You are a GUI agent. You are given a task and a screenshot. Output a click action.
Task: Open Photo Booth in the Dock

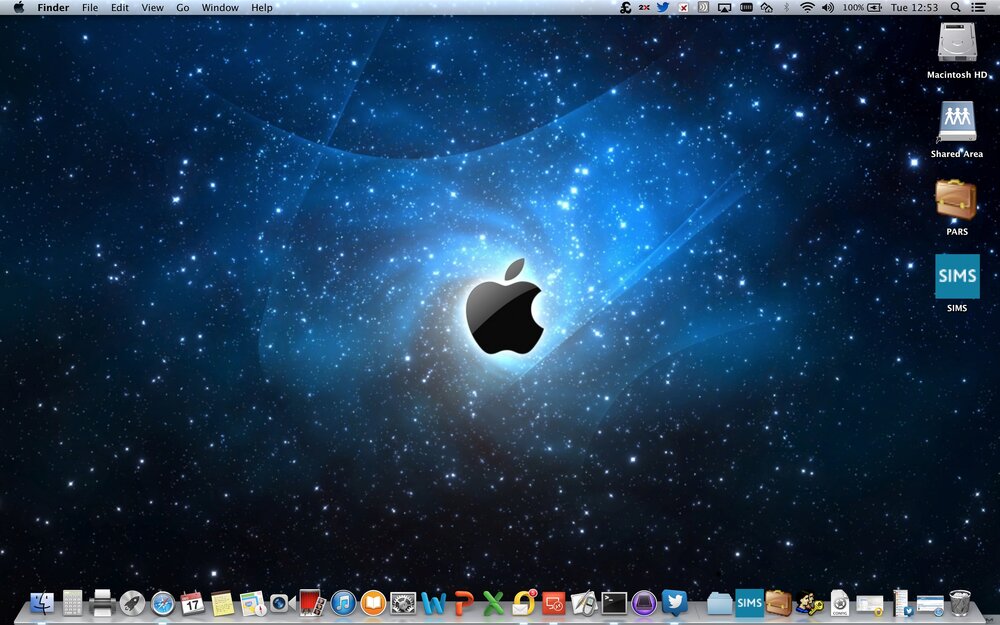[x=312, y=602]
